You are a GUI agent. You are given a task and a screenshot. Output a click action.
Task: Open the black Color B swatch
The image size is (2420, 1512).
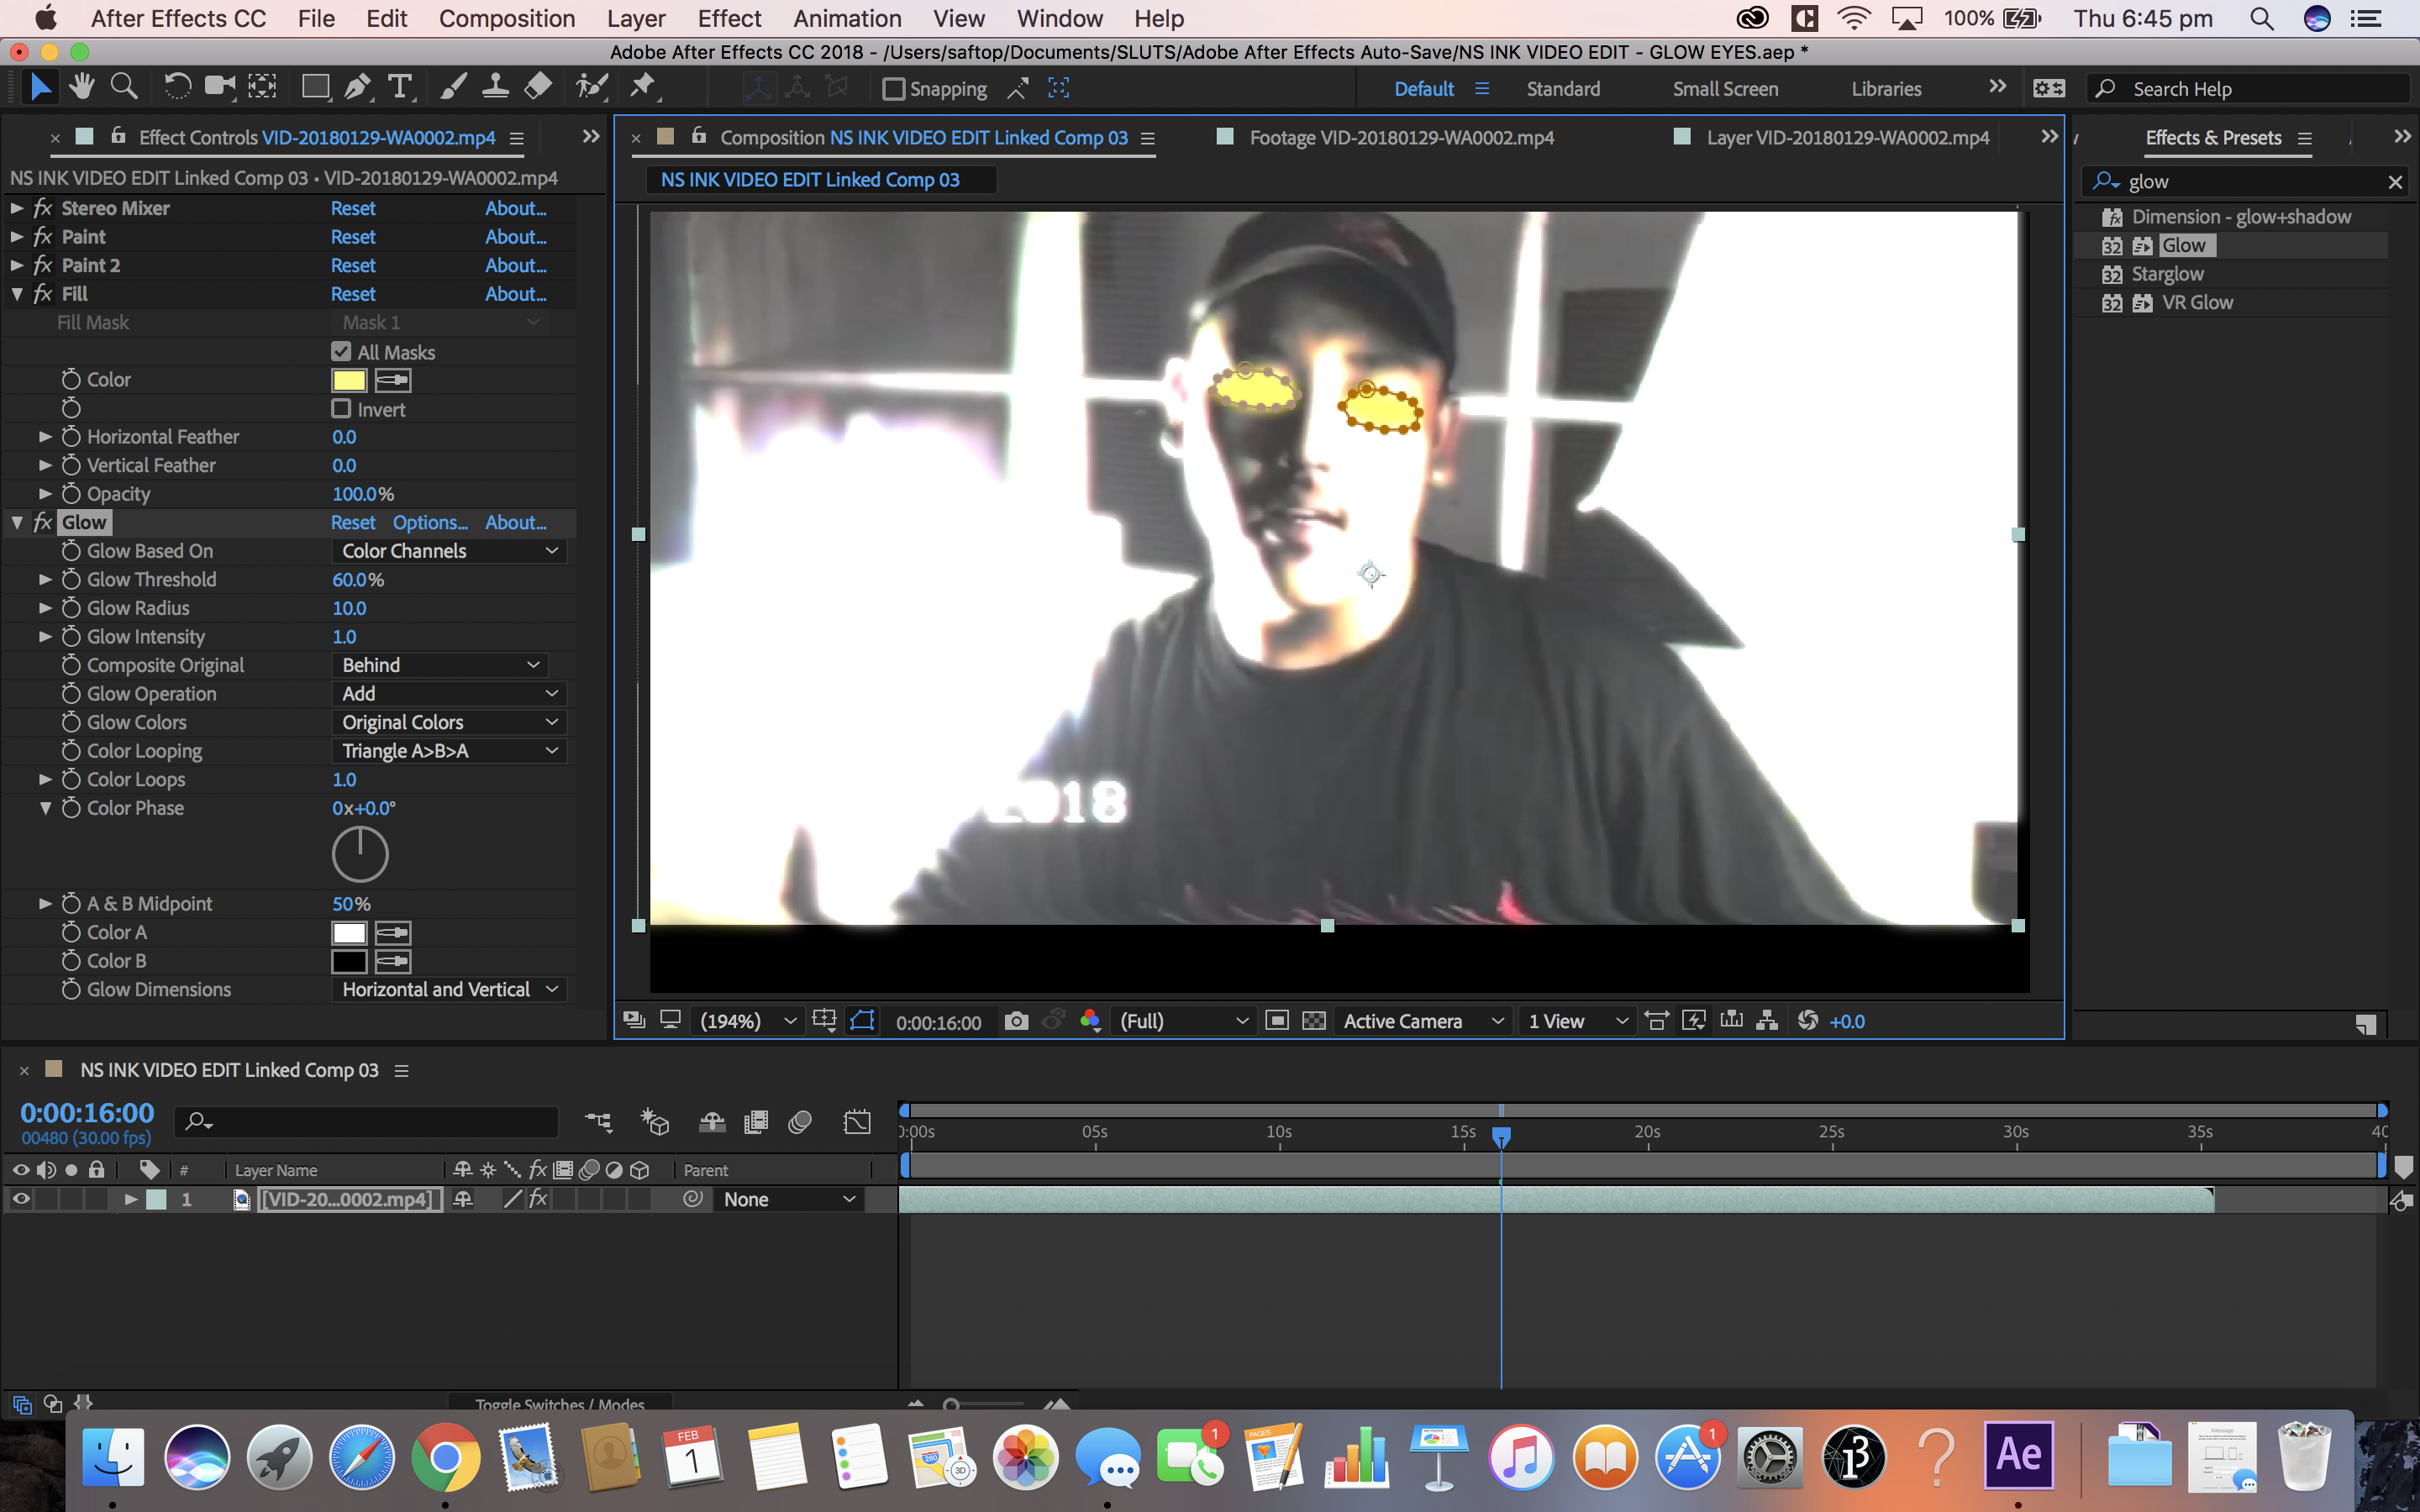coord(349,961)
